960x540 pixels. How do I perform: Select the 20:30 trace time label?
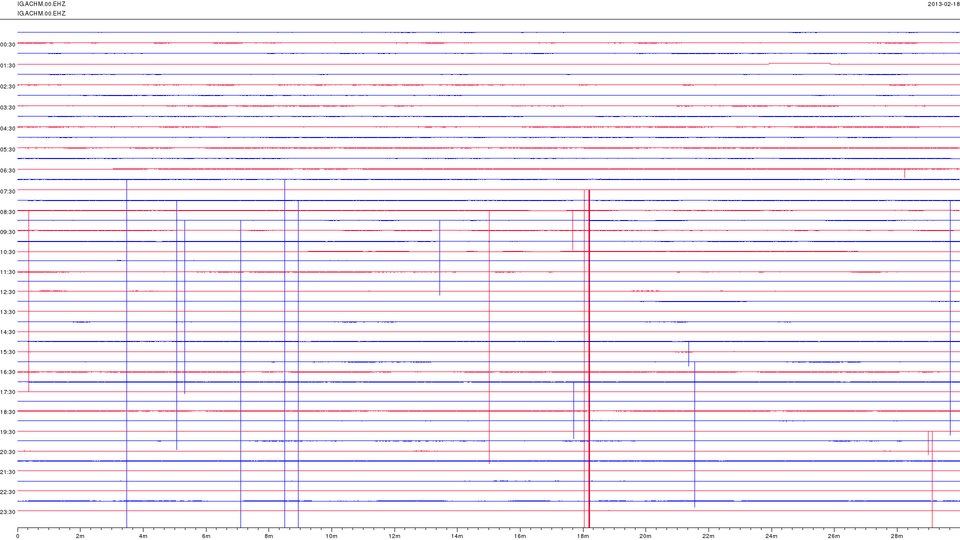[x=8, y=452]
